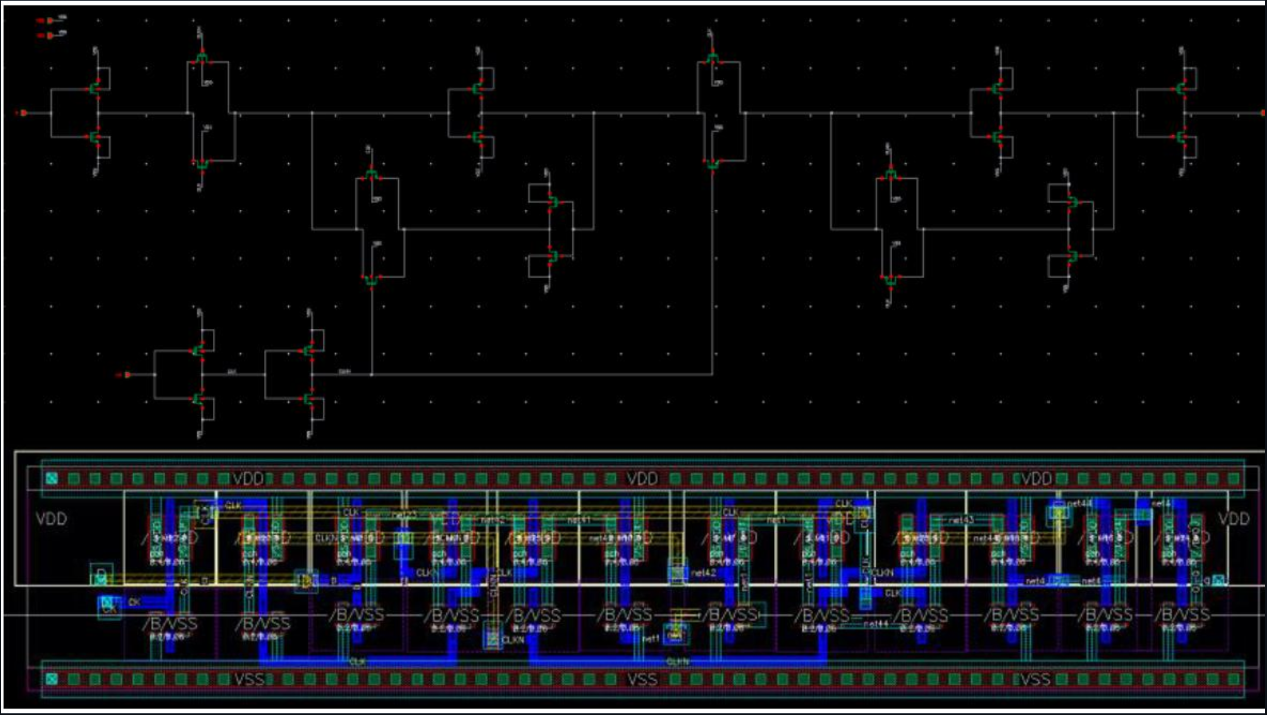Viewport: 1267px width, 715px height.
Task: Select lower transistor of master-latch feedback gate
Action: (370, 281)
